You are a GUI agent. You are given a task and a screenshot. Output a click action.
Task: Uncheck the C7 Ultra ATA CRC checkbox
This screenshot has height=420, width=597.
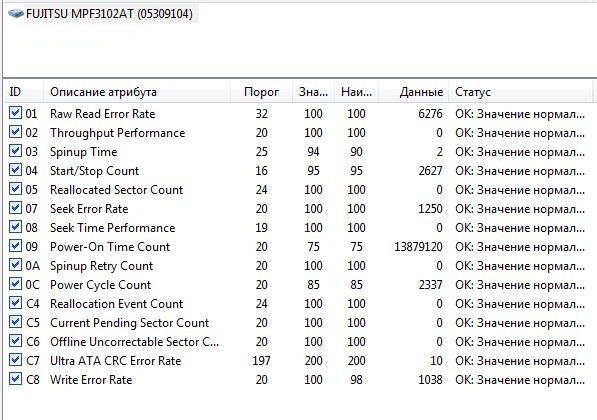pos(15,360)
